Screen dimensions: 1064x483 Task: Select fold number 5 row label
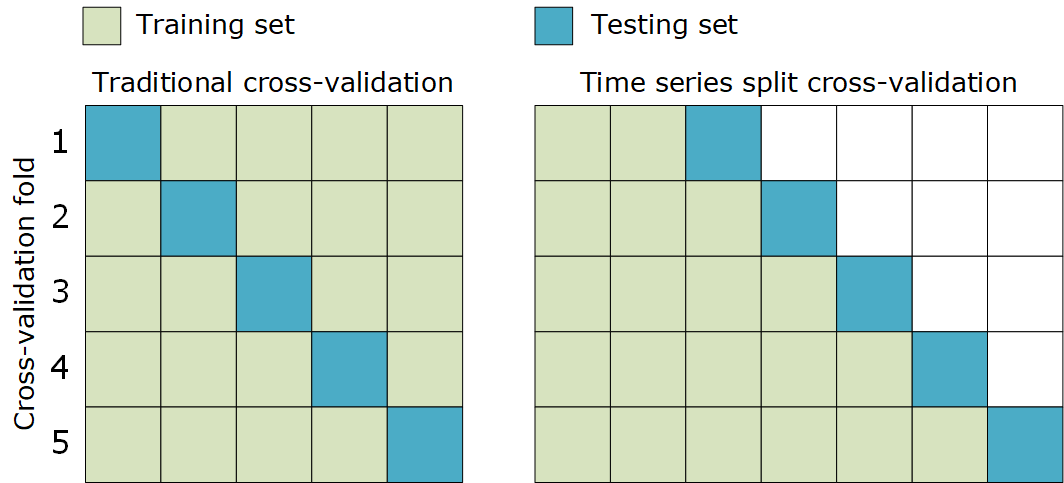click(60, 445)
